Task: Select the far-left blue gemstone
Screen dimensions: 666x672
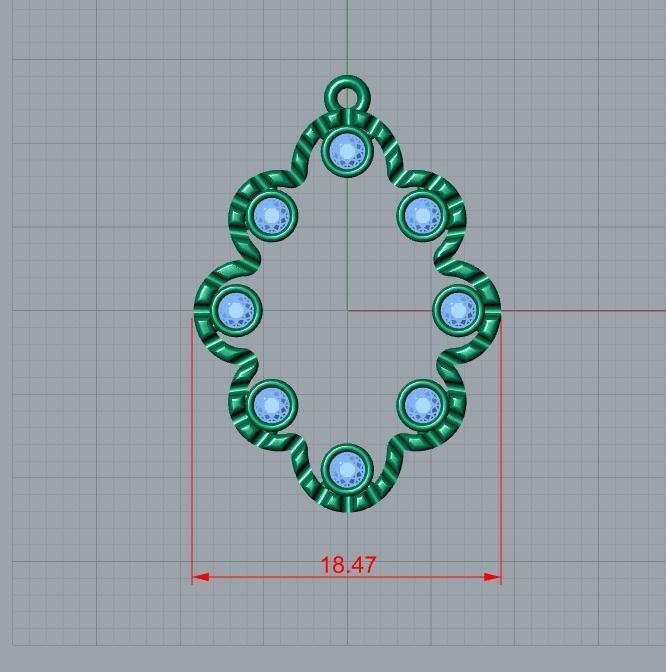Action: [x=236, y=310]
